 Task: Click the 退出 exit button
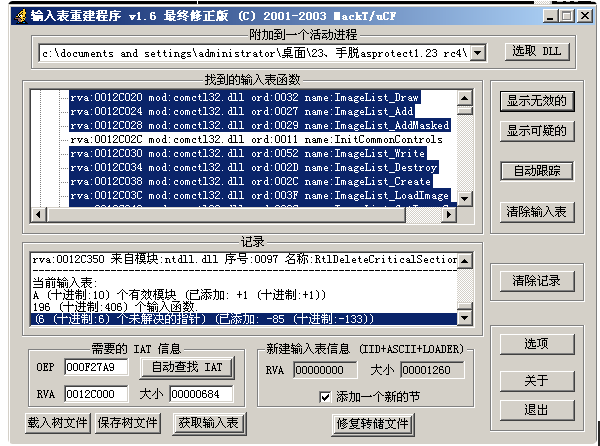point(536,410)
